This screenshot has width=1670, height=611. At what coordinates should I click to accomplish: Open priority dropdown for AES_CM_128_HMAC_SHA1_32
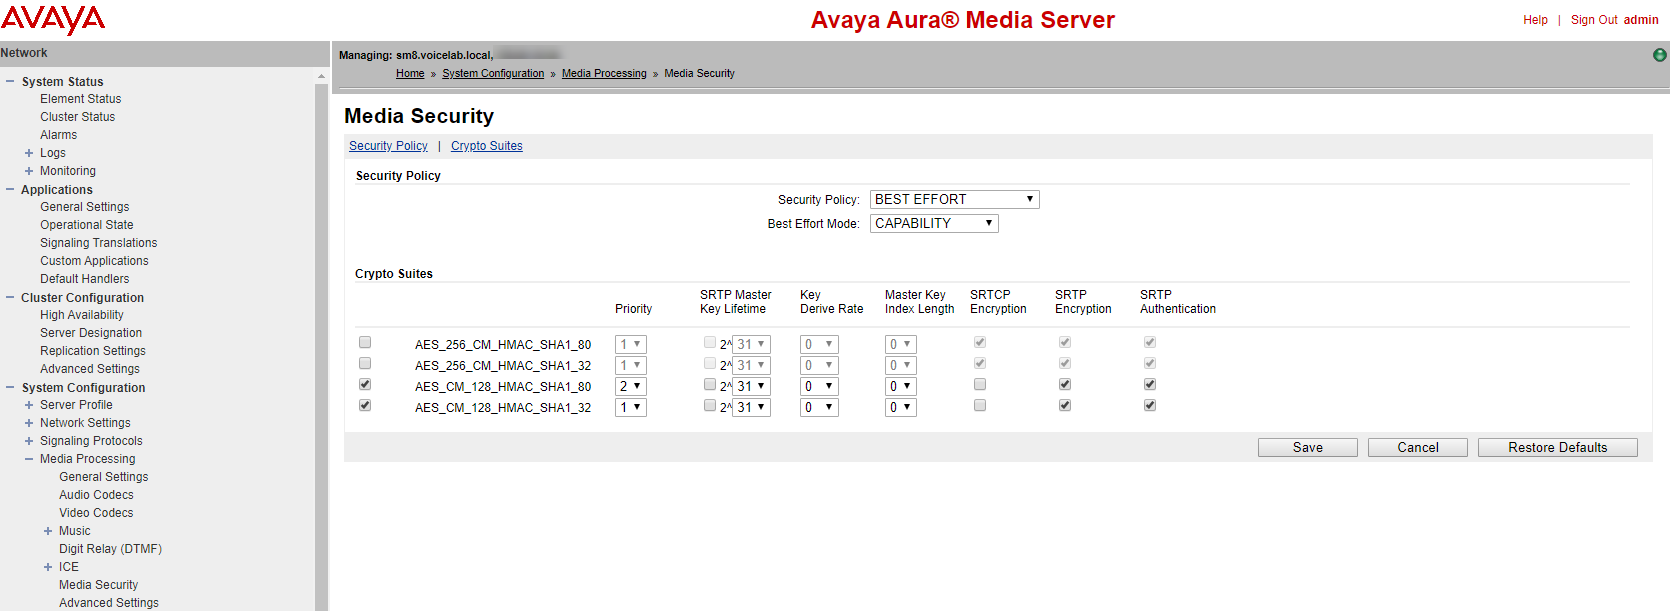tap(630, 407)
